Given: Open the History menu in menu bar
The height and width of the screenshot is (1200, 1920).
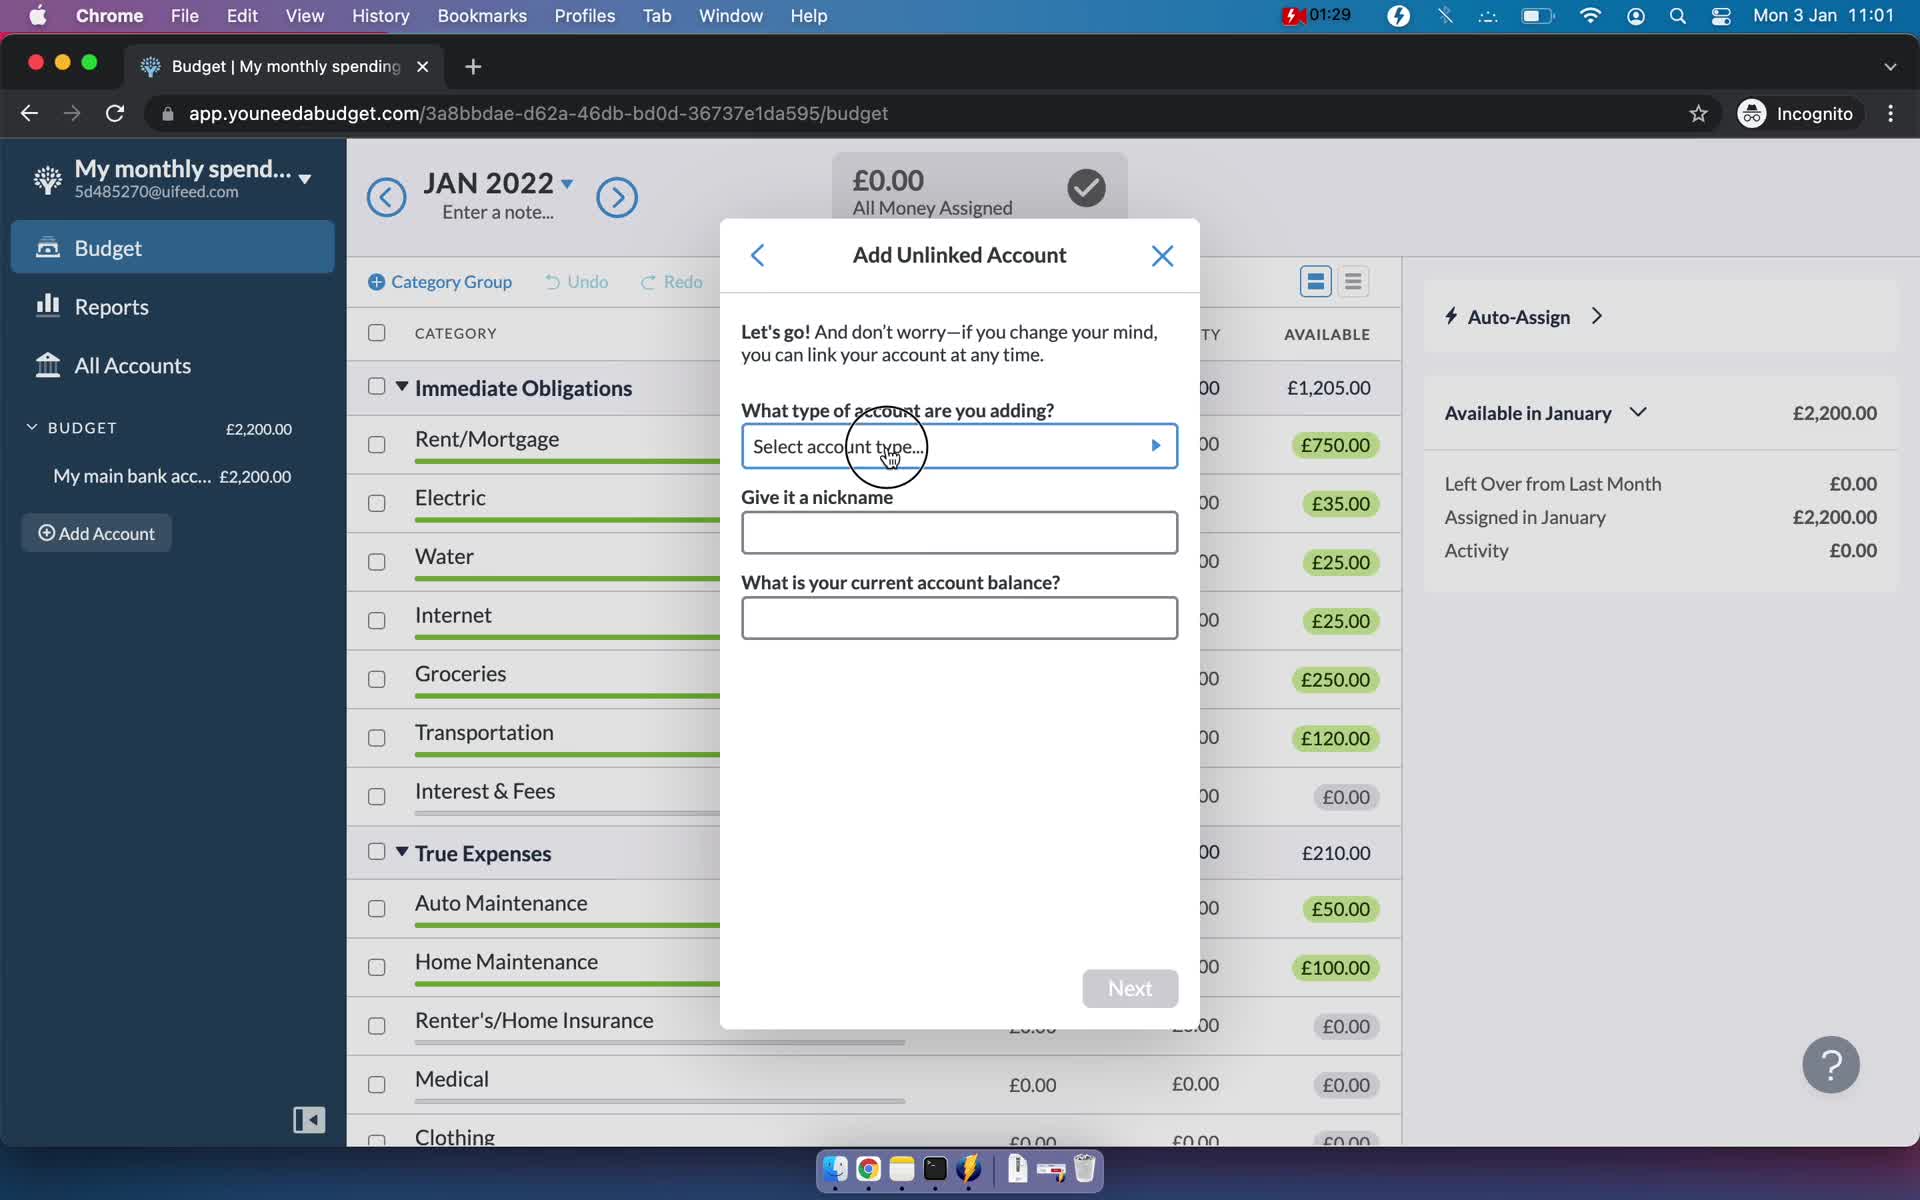Looking at the screenshot, I should (x=380, y=15).
